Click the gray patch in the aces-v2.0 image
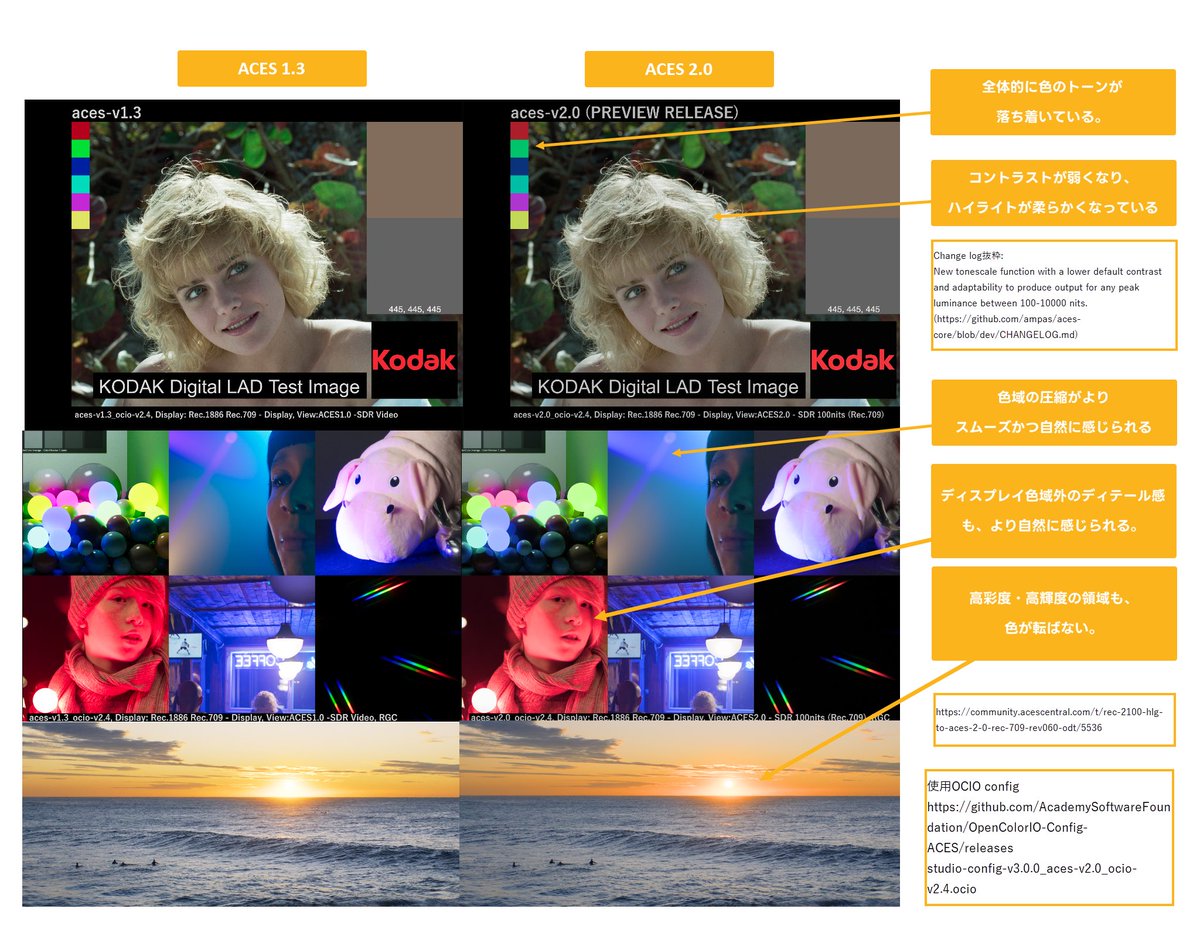Image resolution: width=1200 pixels, height=936 pixels. pos(853,266)
